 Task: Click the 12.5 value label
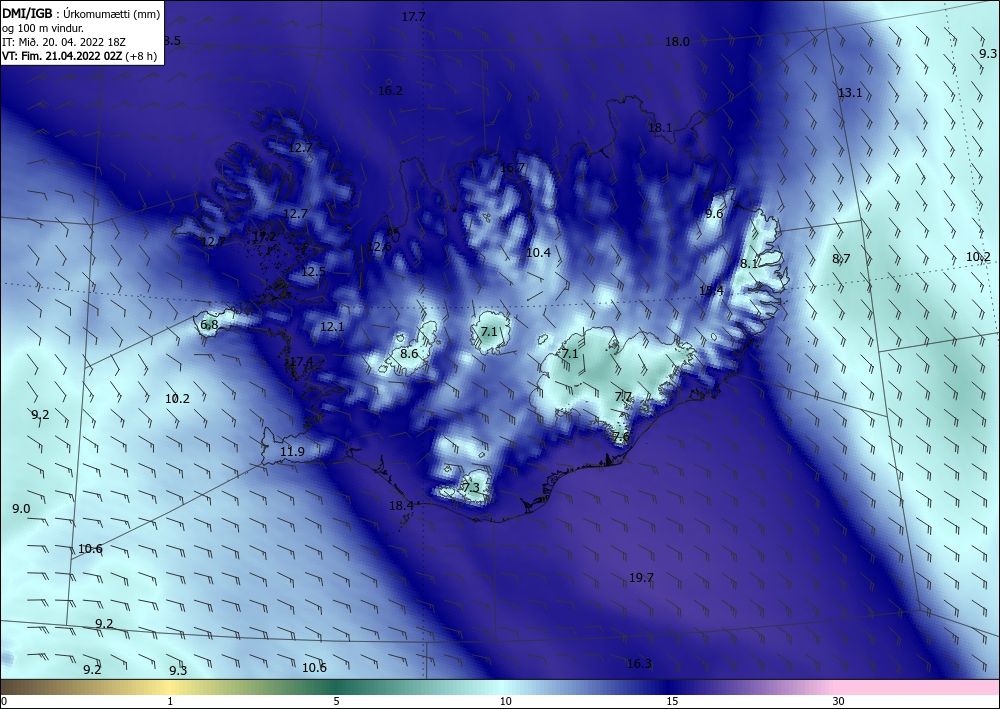[x=313, y=272]
